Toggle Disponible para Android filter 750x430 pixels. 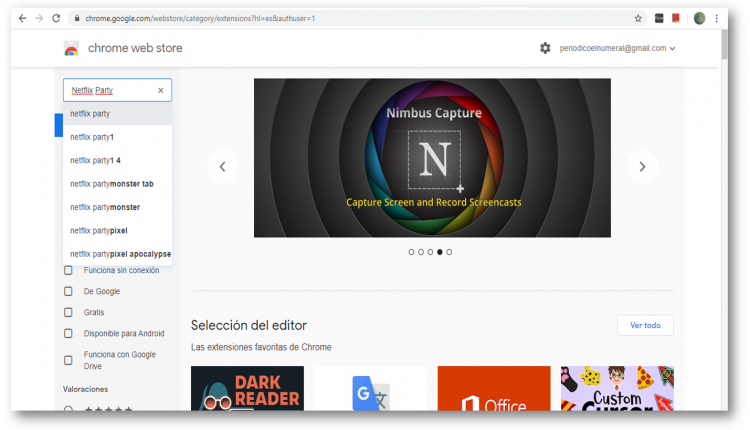(68, 333)
